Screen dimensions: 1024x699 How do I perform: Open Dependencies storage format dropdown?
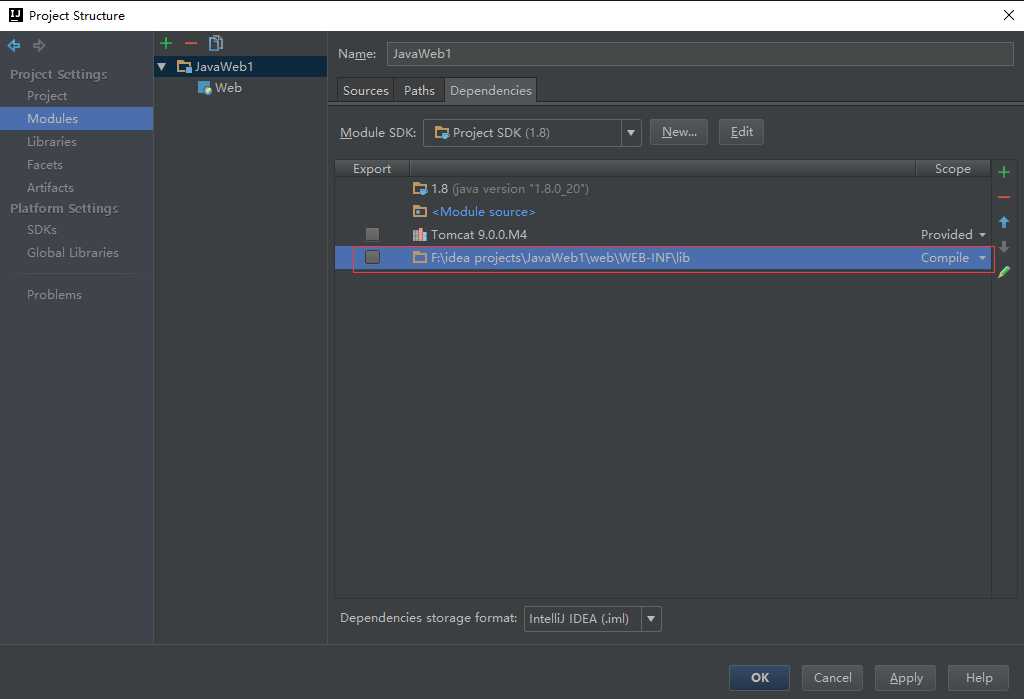[651, 619]
